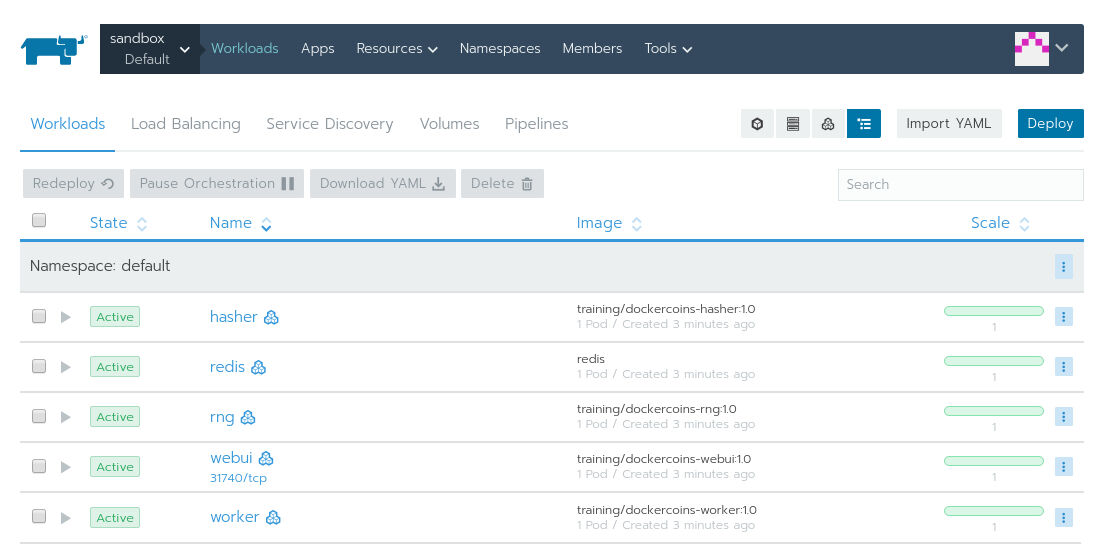Check the rng workload checkbox
This screenshot has width=1104, height=555.
tap(39, 416)
